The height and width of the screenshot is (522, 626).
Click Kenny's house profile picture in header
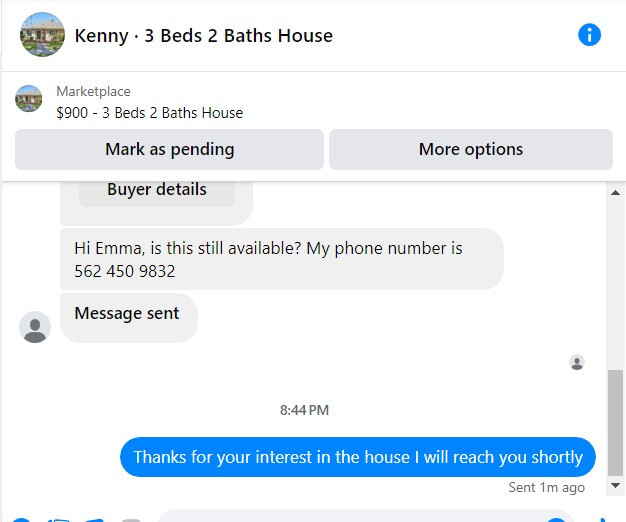point(42,34)
